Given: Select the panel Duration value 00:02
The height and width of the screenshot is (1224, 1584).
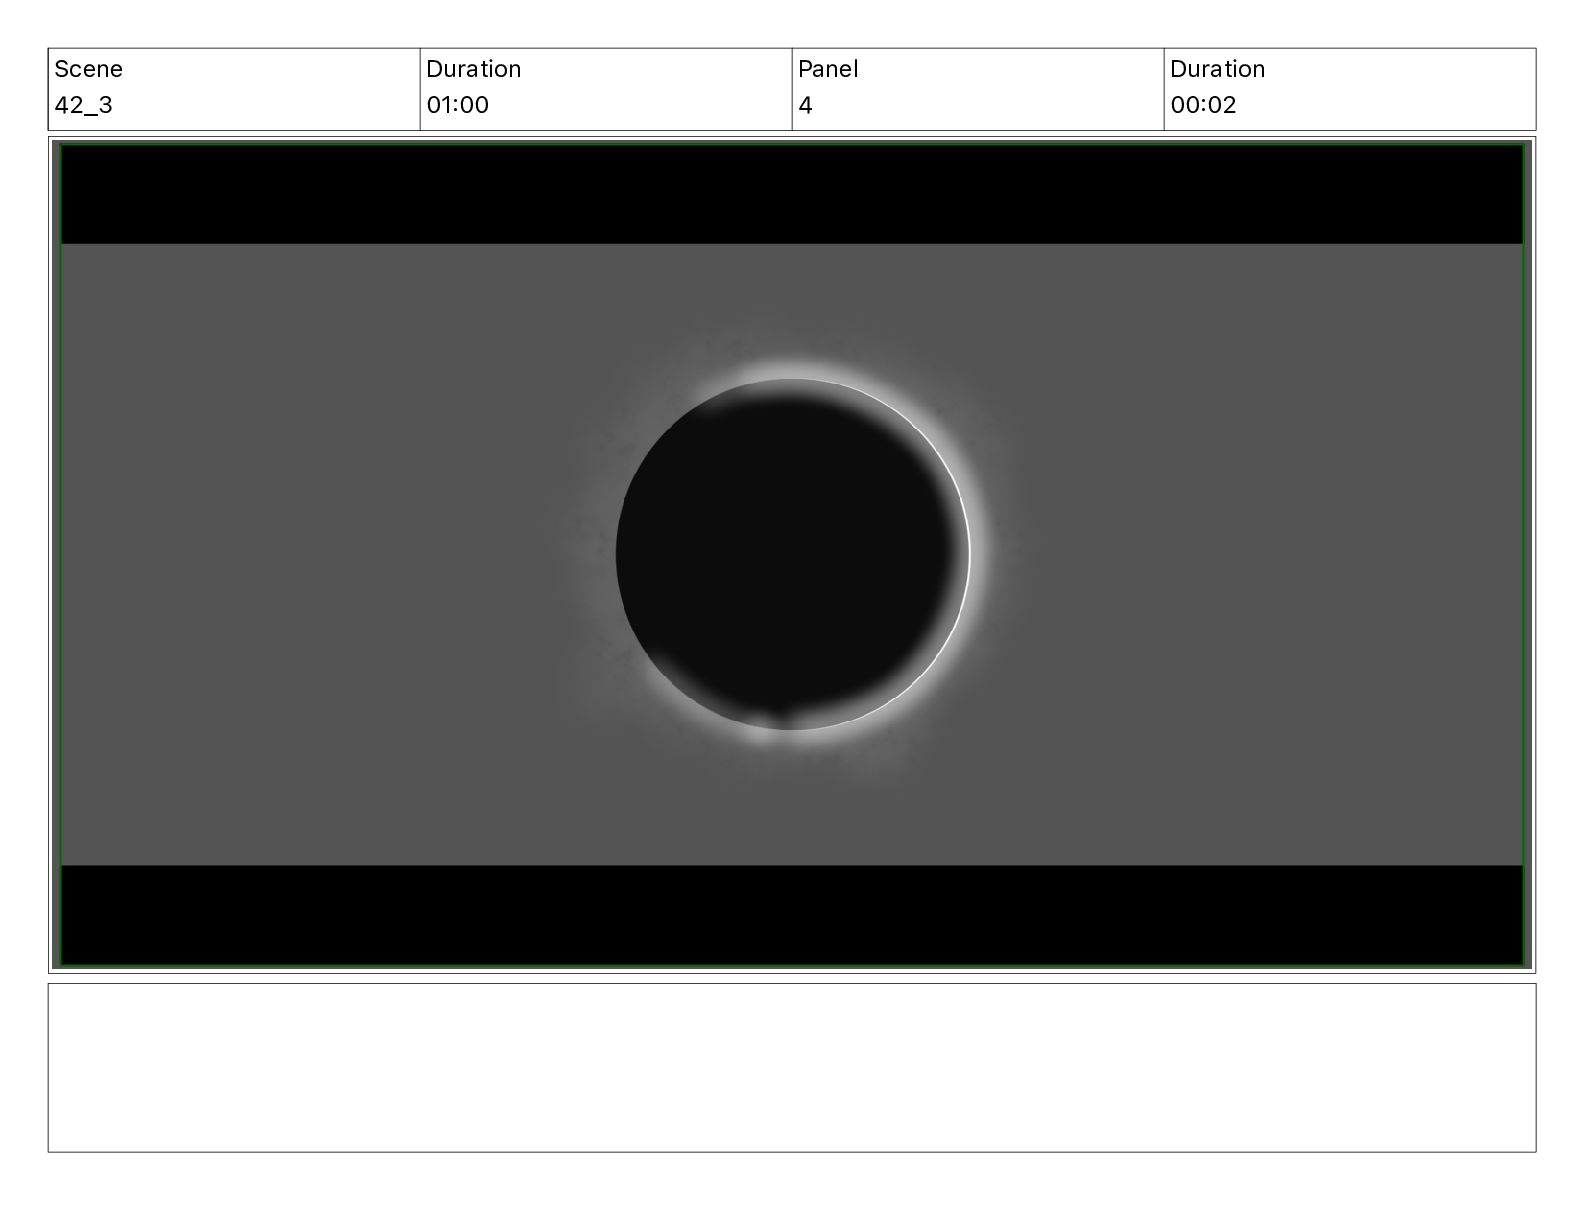Looking at the screenshot, I should (1203, 105).
